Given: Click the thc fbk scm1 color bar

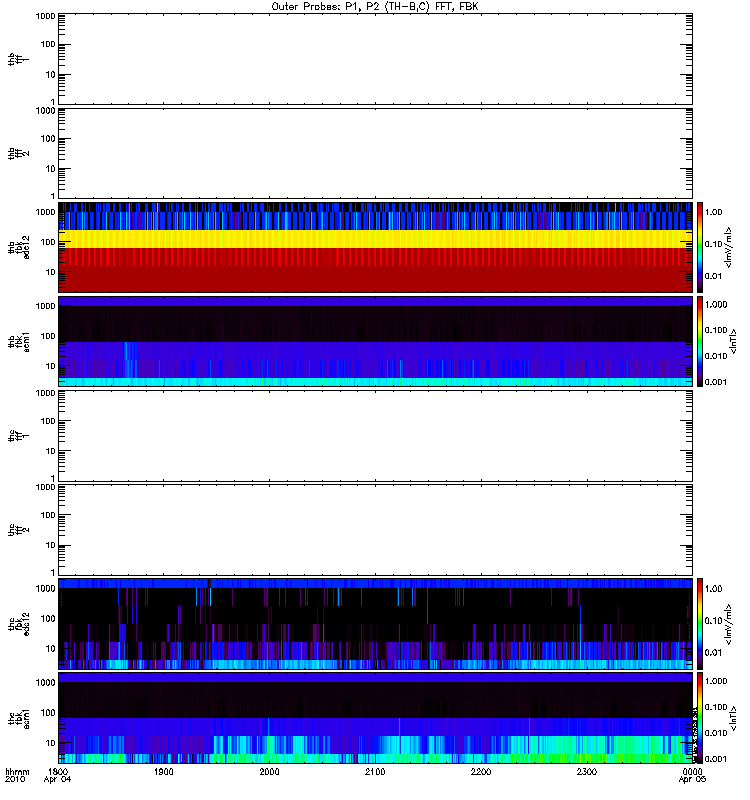Looking at the screenshot, I should coord(700,717).
